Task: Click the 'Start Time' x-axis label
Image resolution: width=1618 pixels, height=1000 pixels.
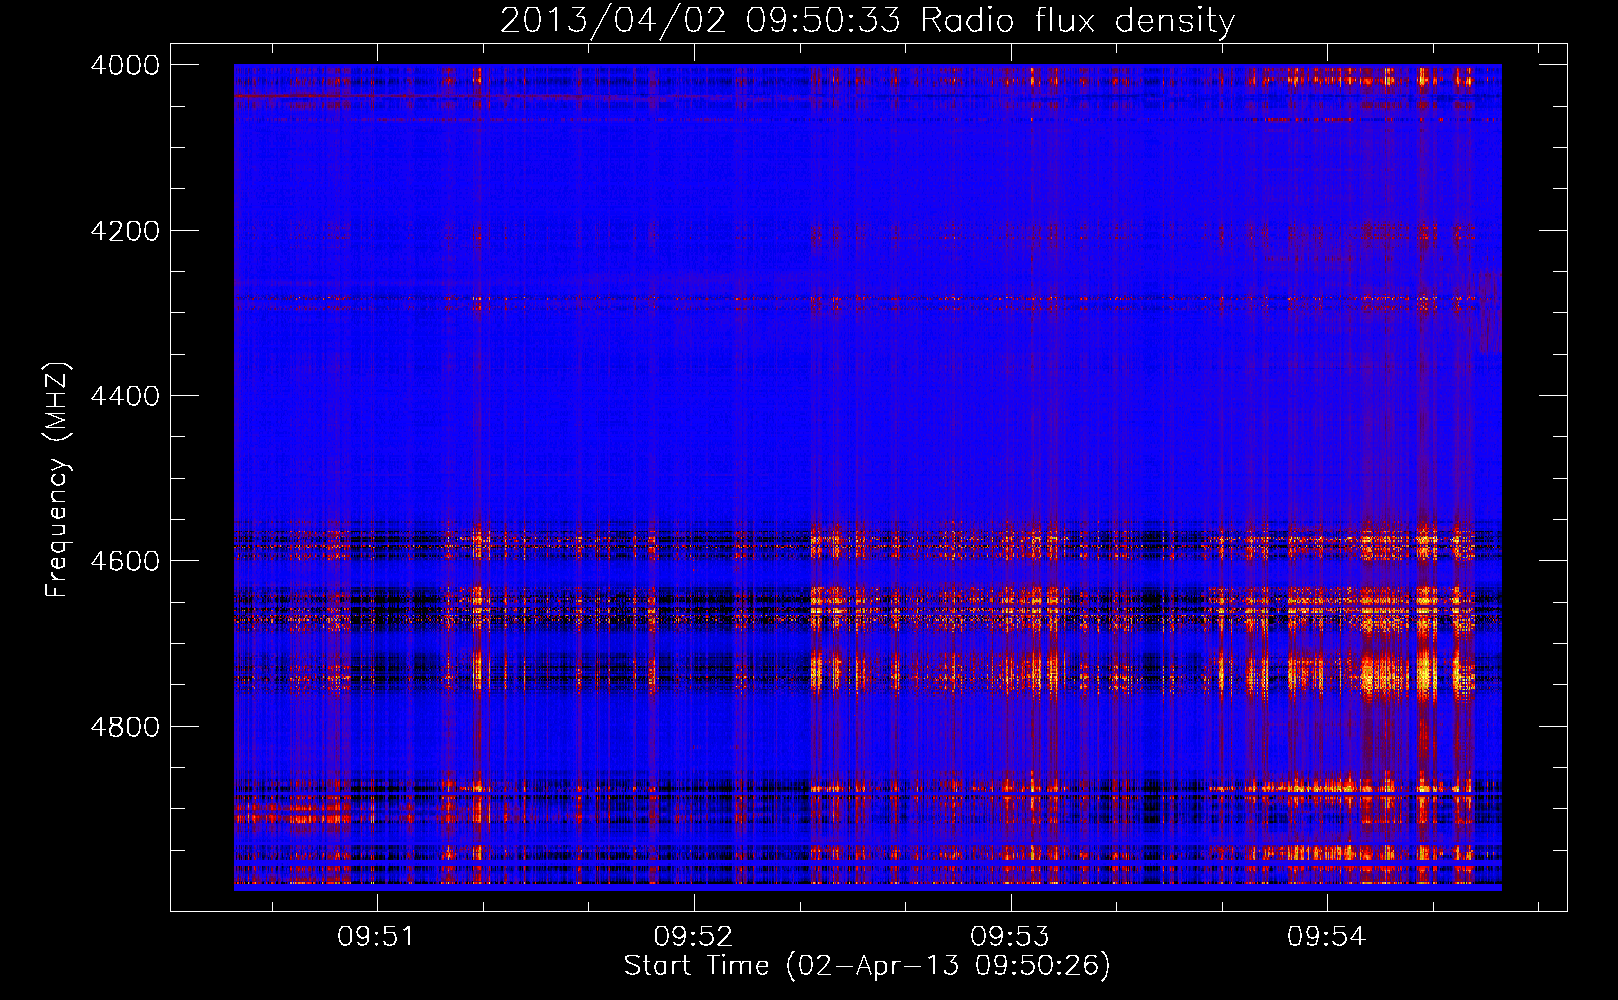Action: pos(867,965)
